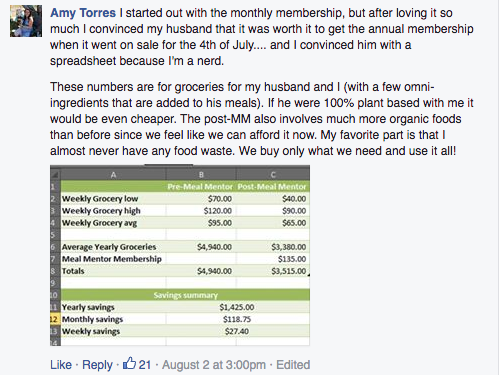Select column C header in spreadsheet image
The image size is (499, 375).
pyautogui.click(x=273, y=175)
